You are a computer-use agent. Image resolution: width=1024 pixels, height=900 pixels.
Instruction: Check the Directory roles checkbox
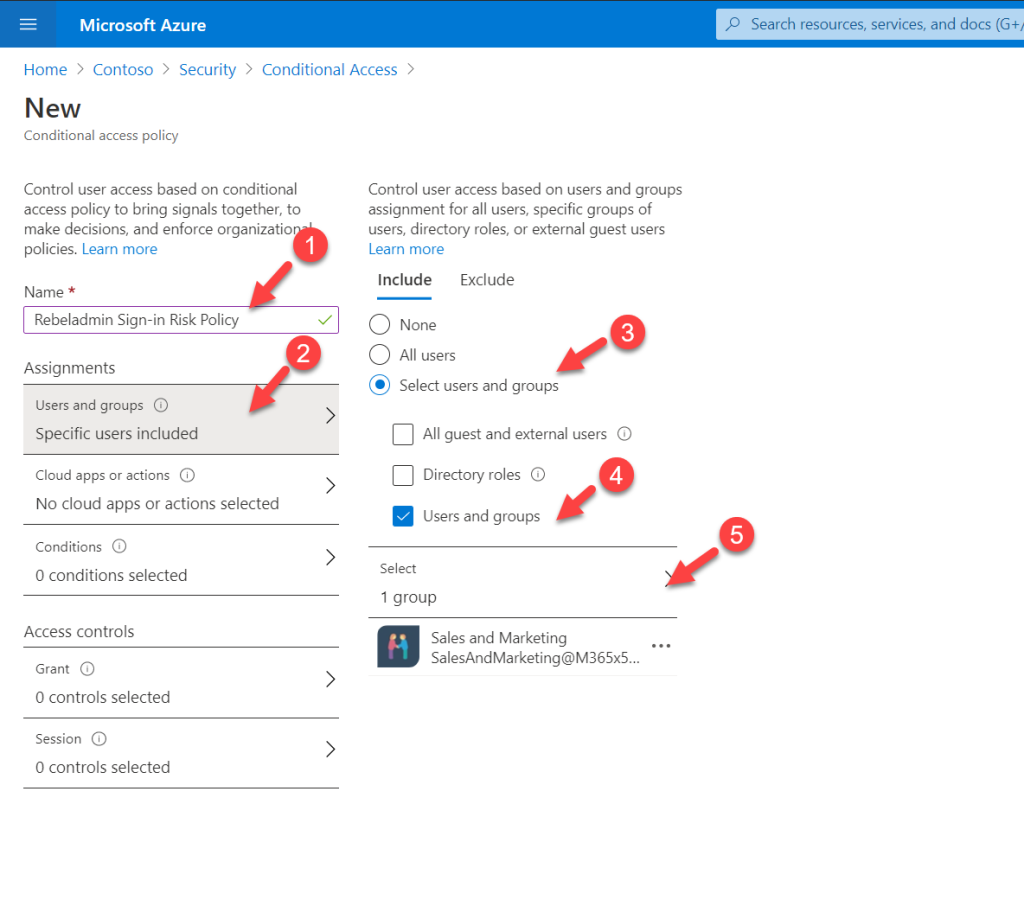(x=403, y=474)
